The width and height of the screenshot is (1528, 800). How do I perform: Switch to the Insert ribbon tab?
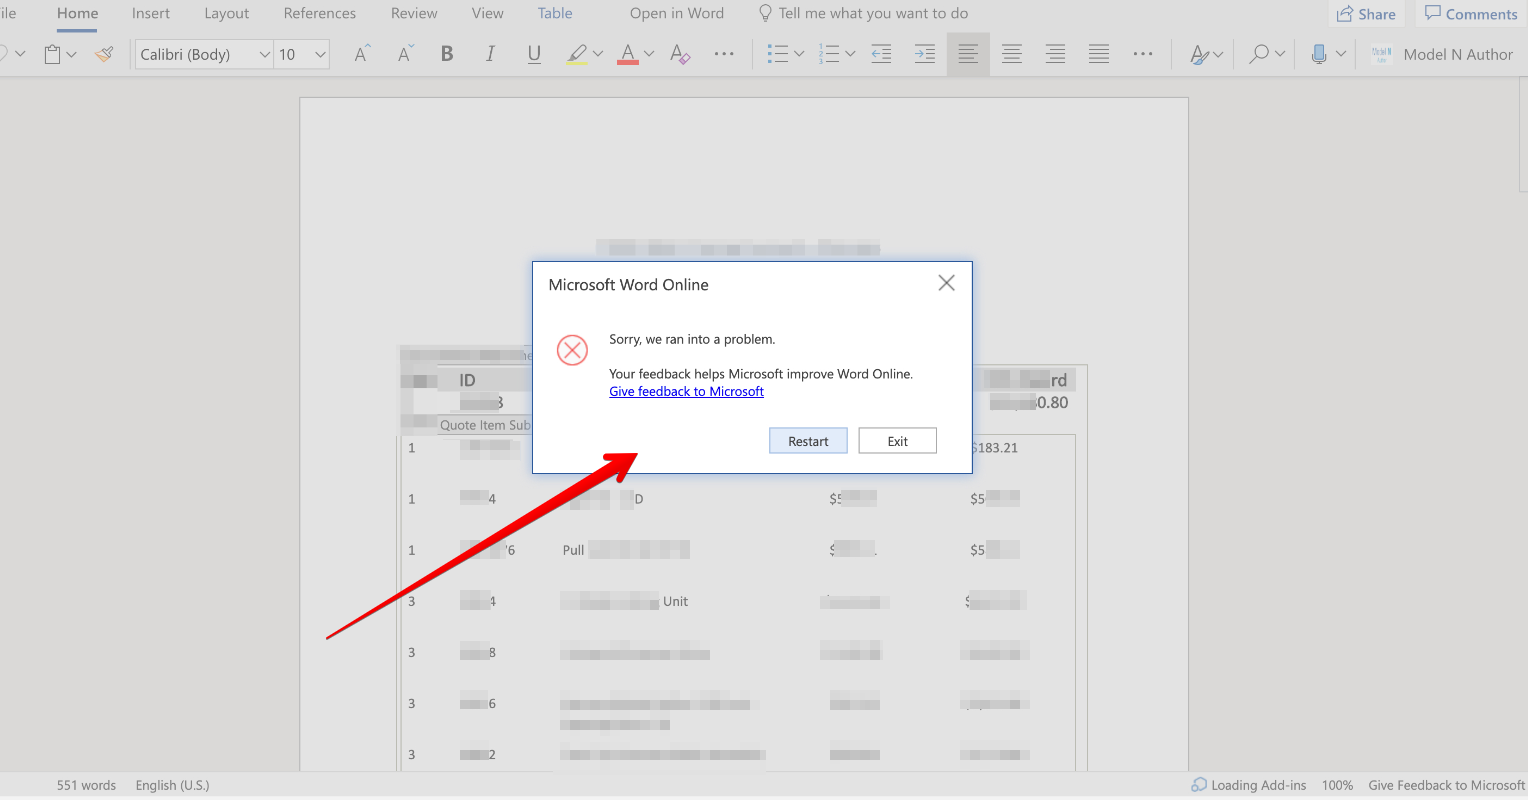point(150,13)
